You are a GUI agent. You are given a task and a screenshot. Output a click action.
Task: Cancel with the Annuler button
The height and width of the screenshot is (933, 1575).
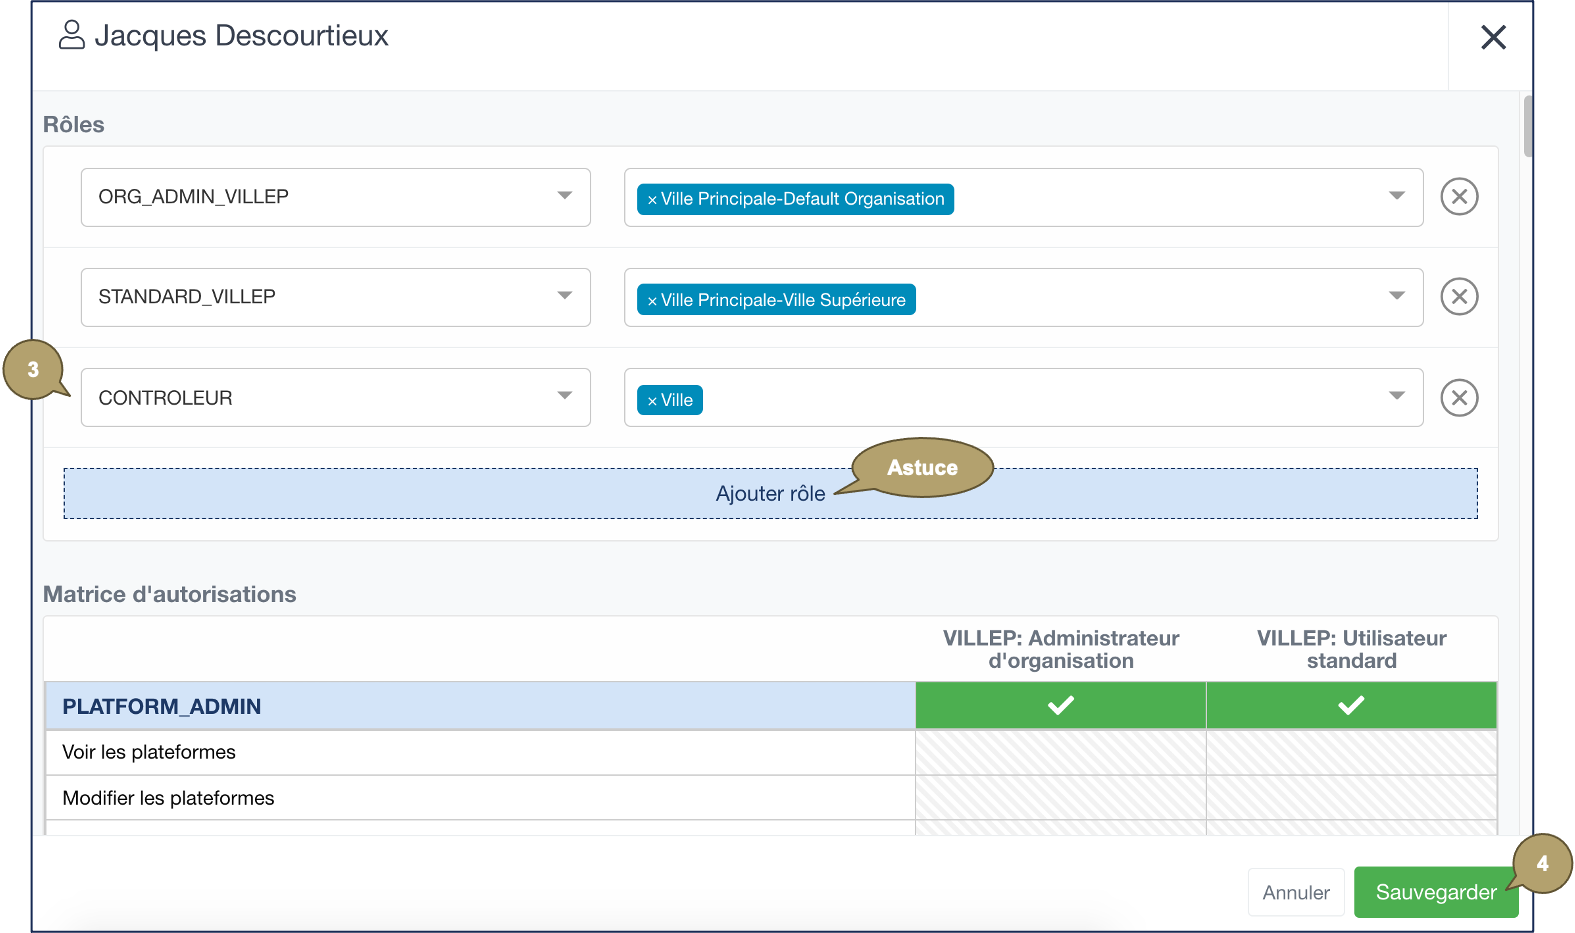1295,892
